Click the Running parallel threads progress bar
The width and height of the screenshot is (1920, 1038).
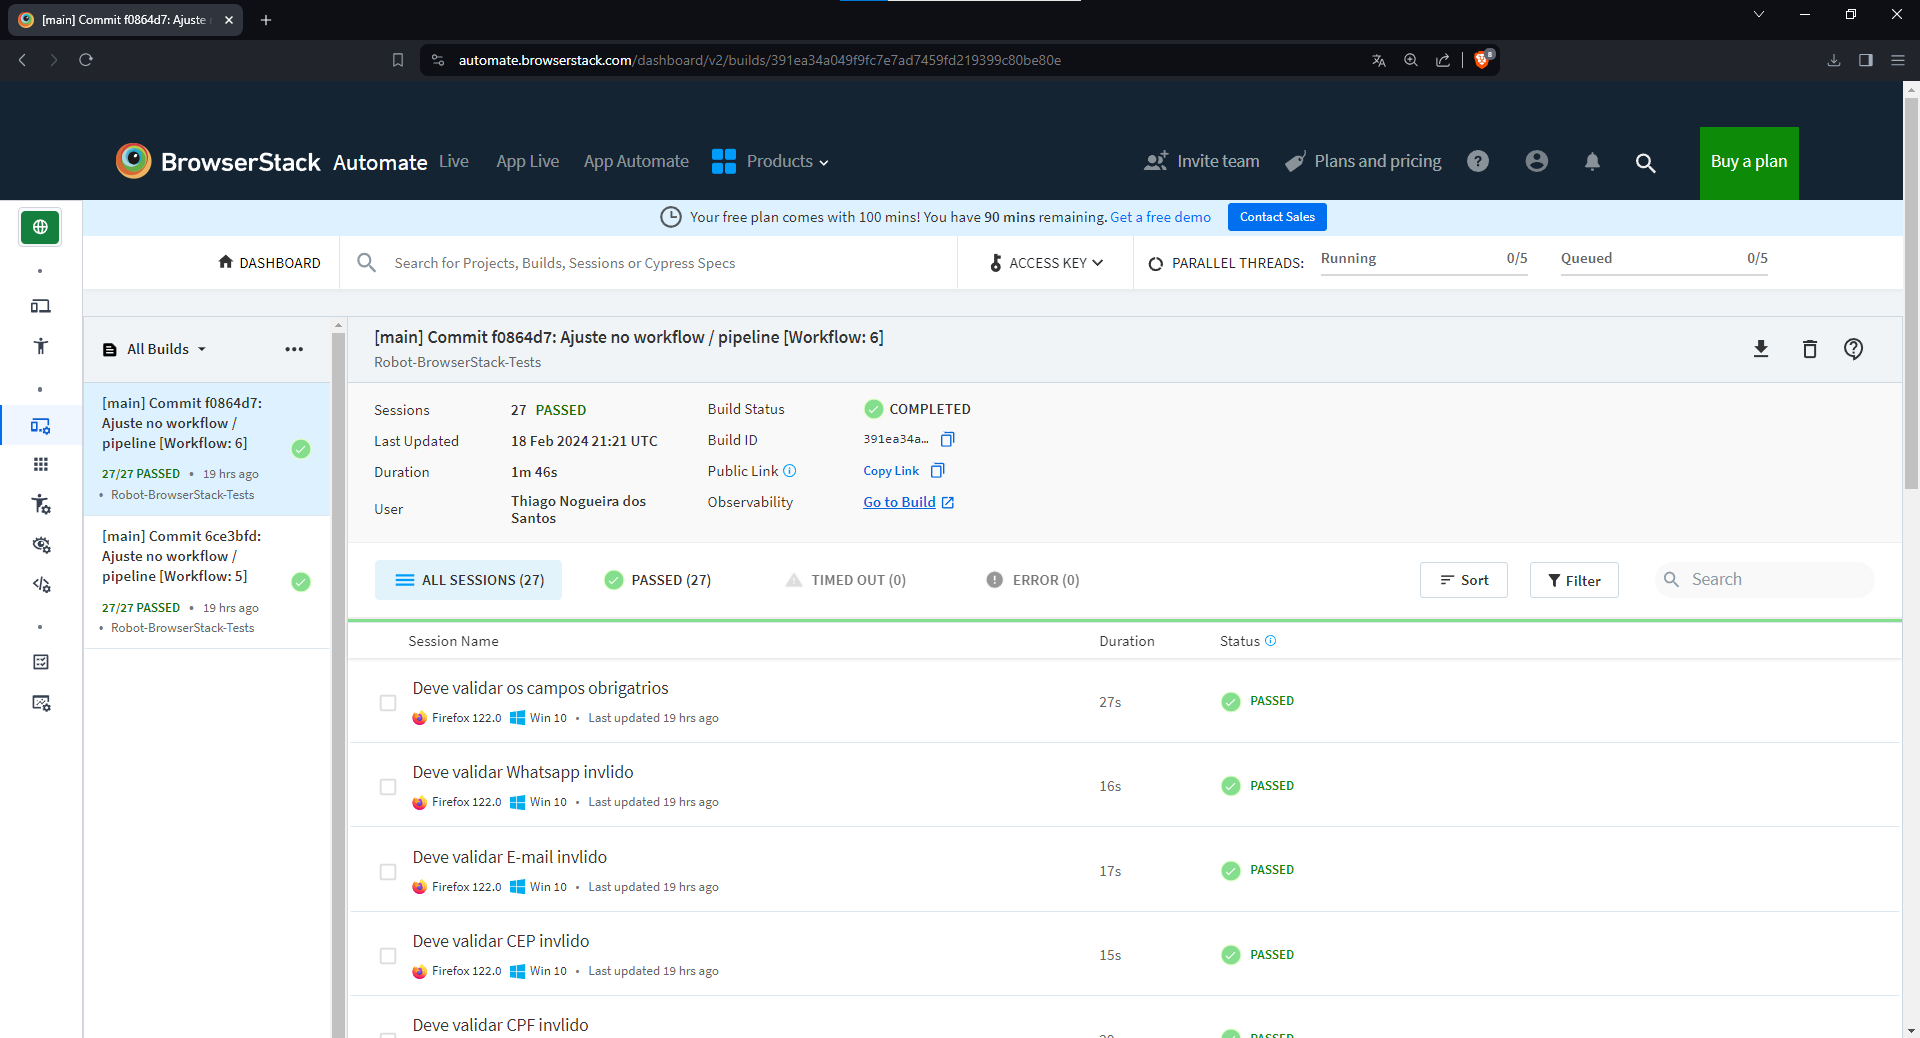[x=1424, y=273]
